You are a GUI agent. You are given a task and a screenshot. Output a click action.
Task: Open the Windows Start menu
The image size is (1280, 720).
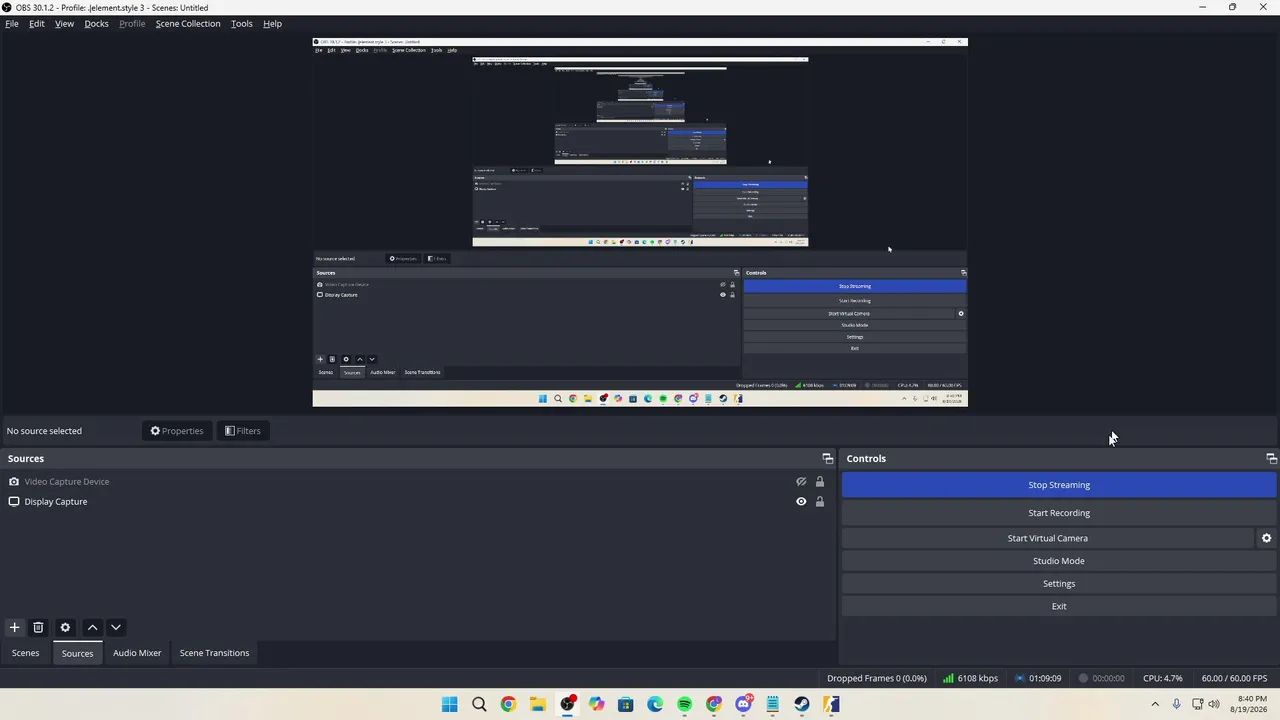click(450, 704)
